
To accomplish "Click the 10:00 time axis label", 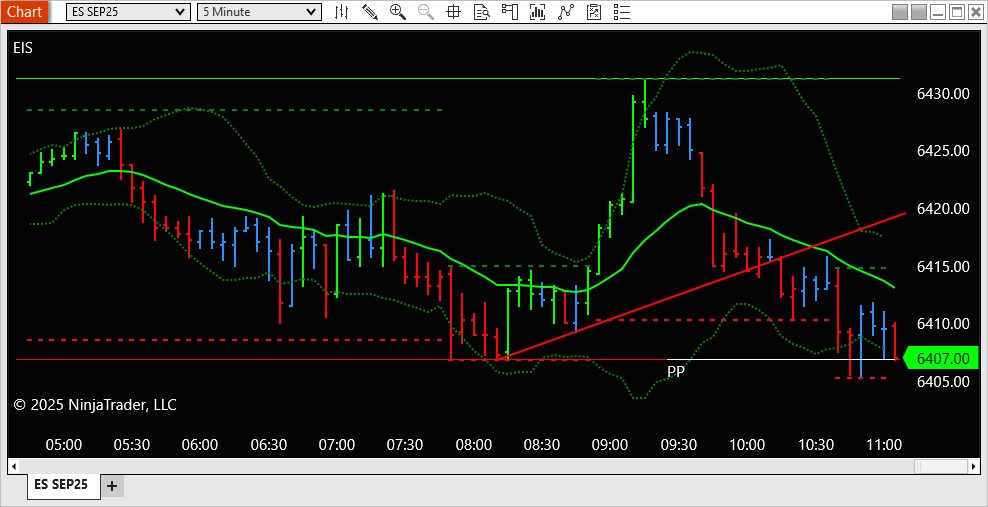I will pos(747,445).
